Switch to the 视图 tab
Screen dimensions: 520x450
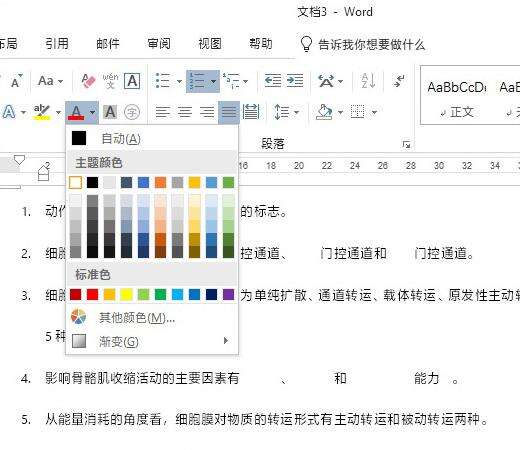click(x=210, y=44)
